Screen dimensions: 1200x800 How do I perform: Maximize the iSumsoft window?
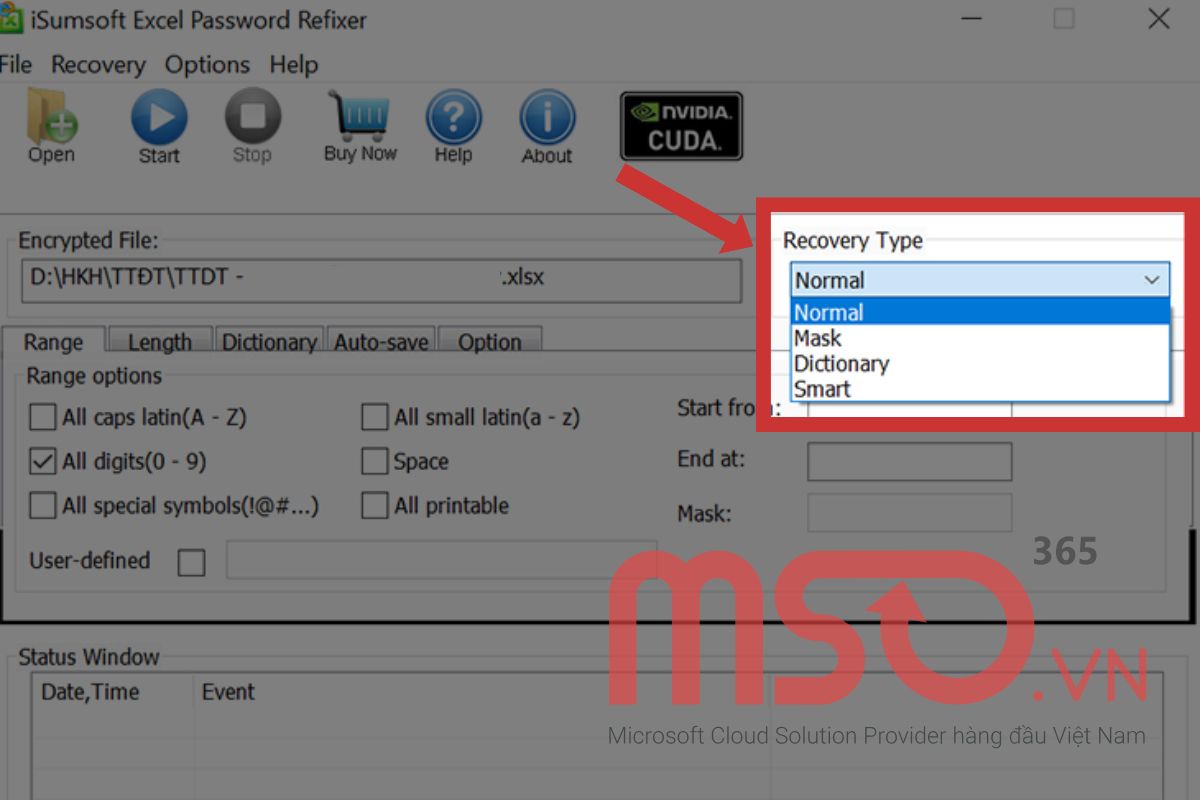click(x=1064, y=18)
